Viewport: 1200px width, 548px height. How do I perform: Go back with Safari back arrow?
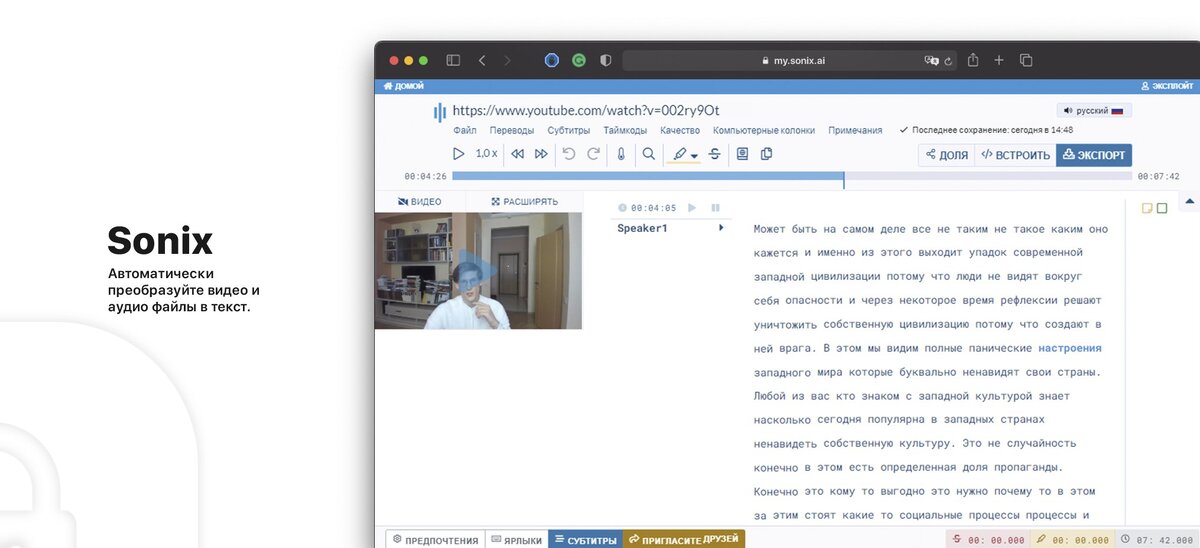coord(482,60)
